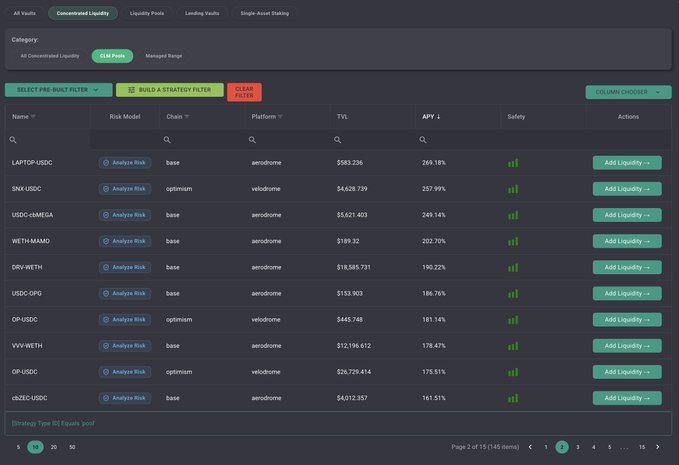Open the Single-Asset Staking tab
This screenshot has width=679, height=465.
coord(265,13)
